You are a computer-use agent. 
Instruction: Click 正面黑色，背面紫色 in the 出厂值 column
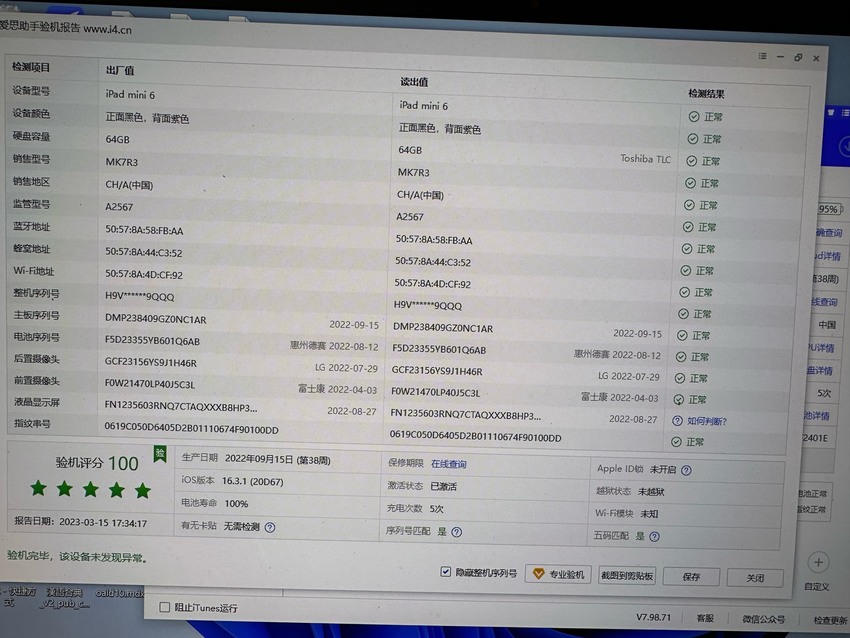[147, 118]
